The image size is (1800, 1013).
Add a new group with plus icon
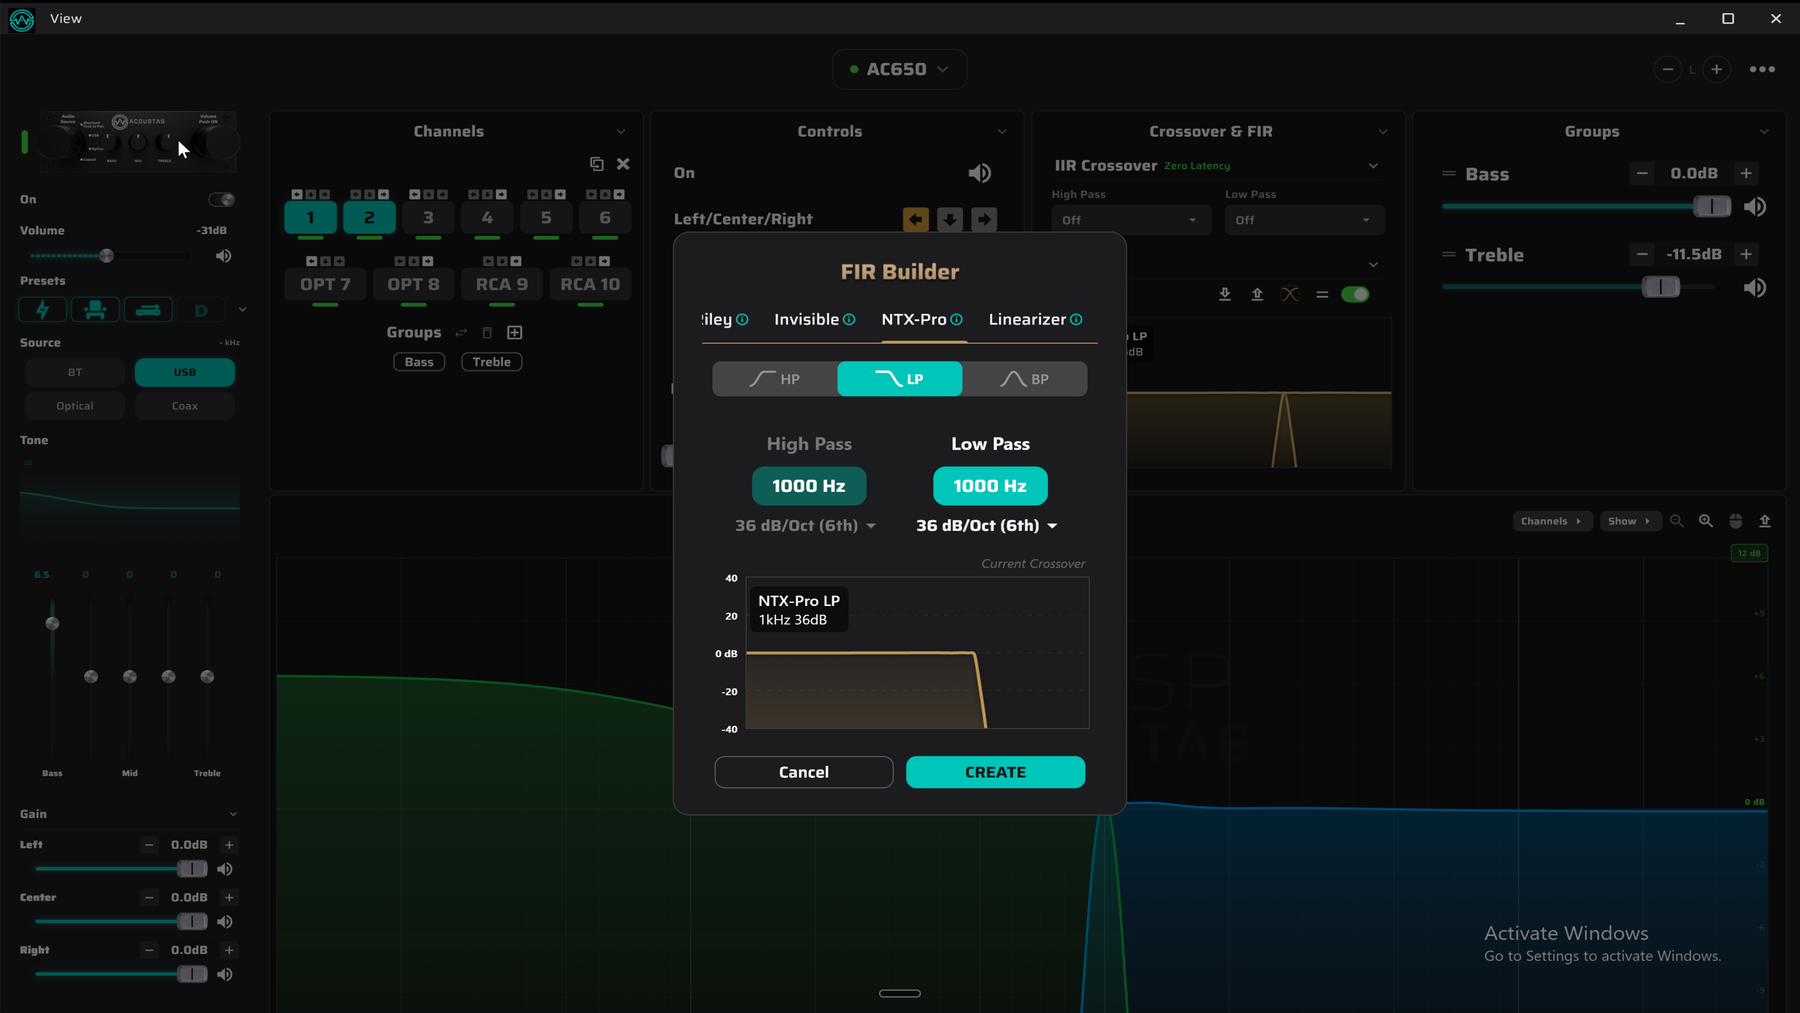[515, 333]
